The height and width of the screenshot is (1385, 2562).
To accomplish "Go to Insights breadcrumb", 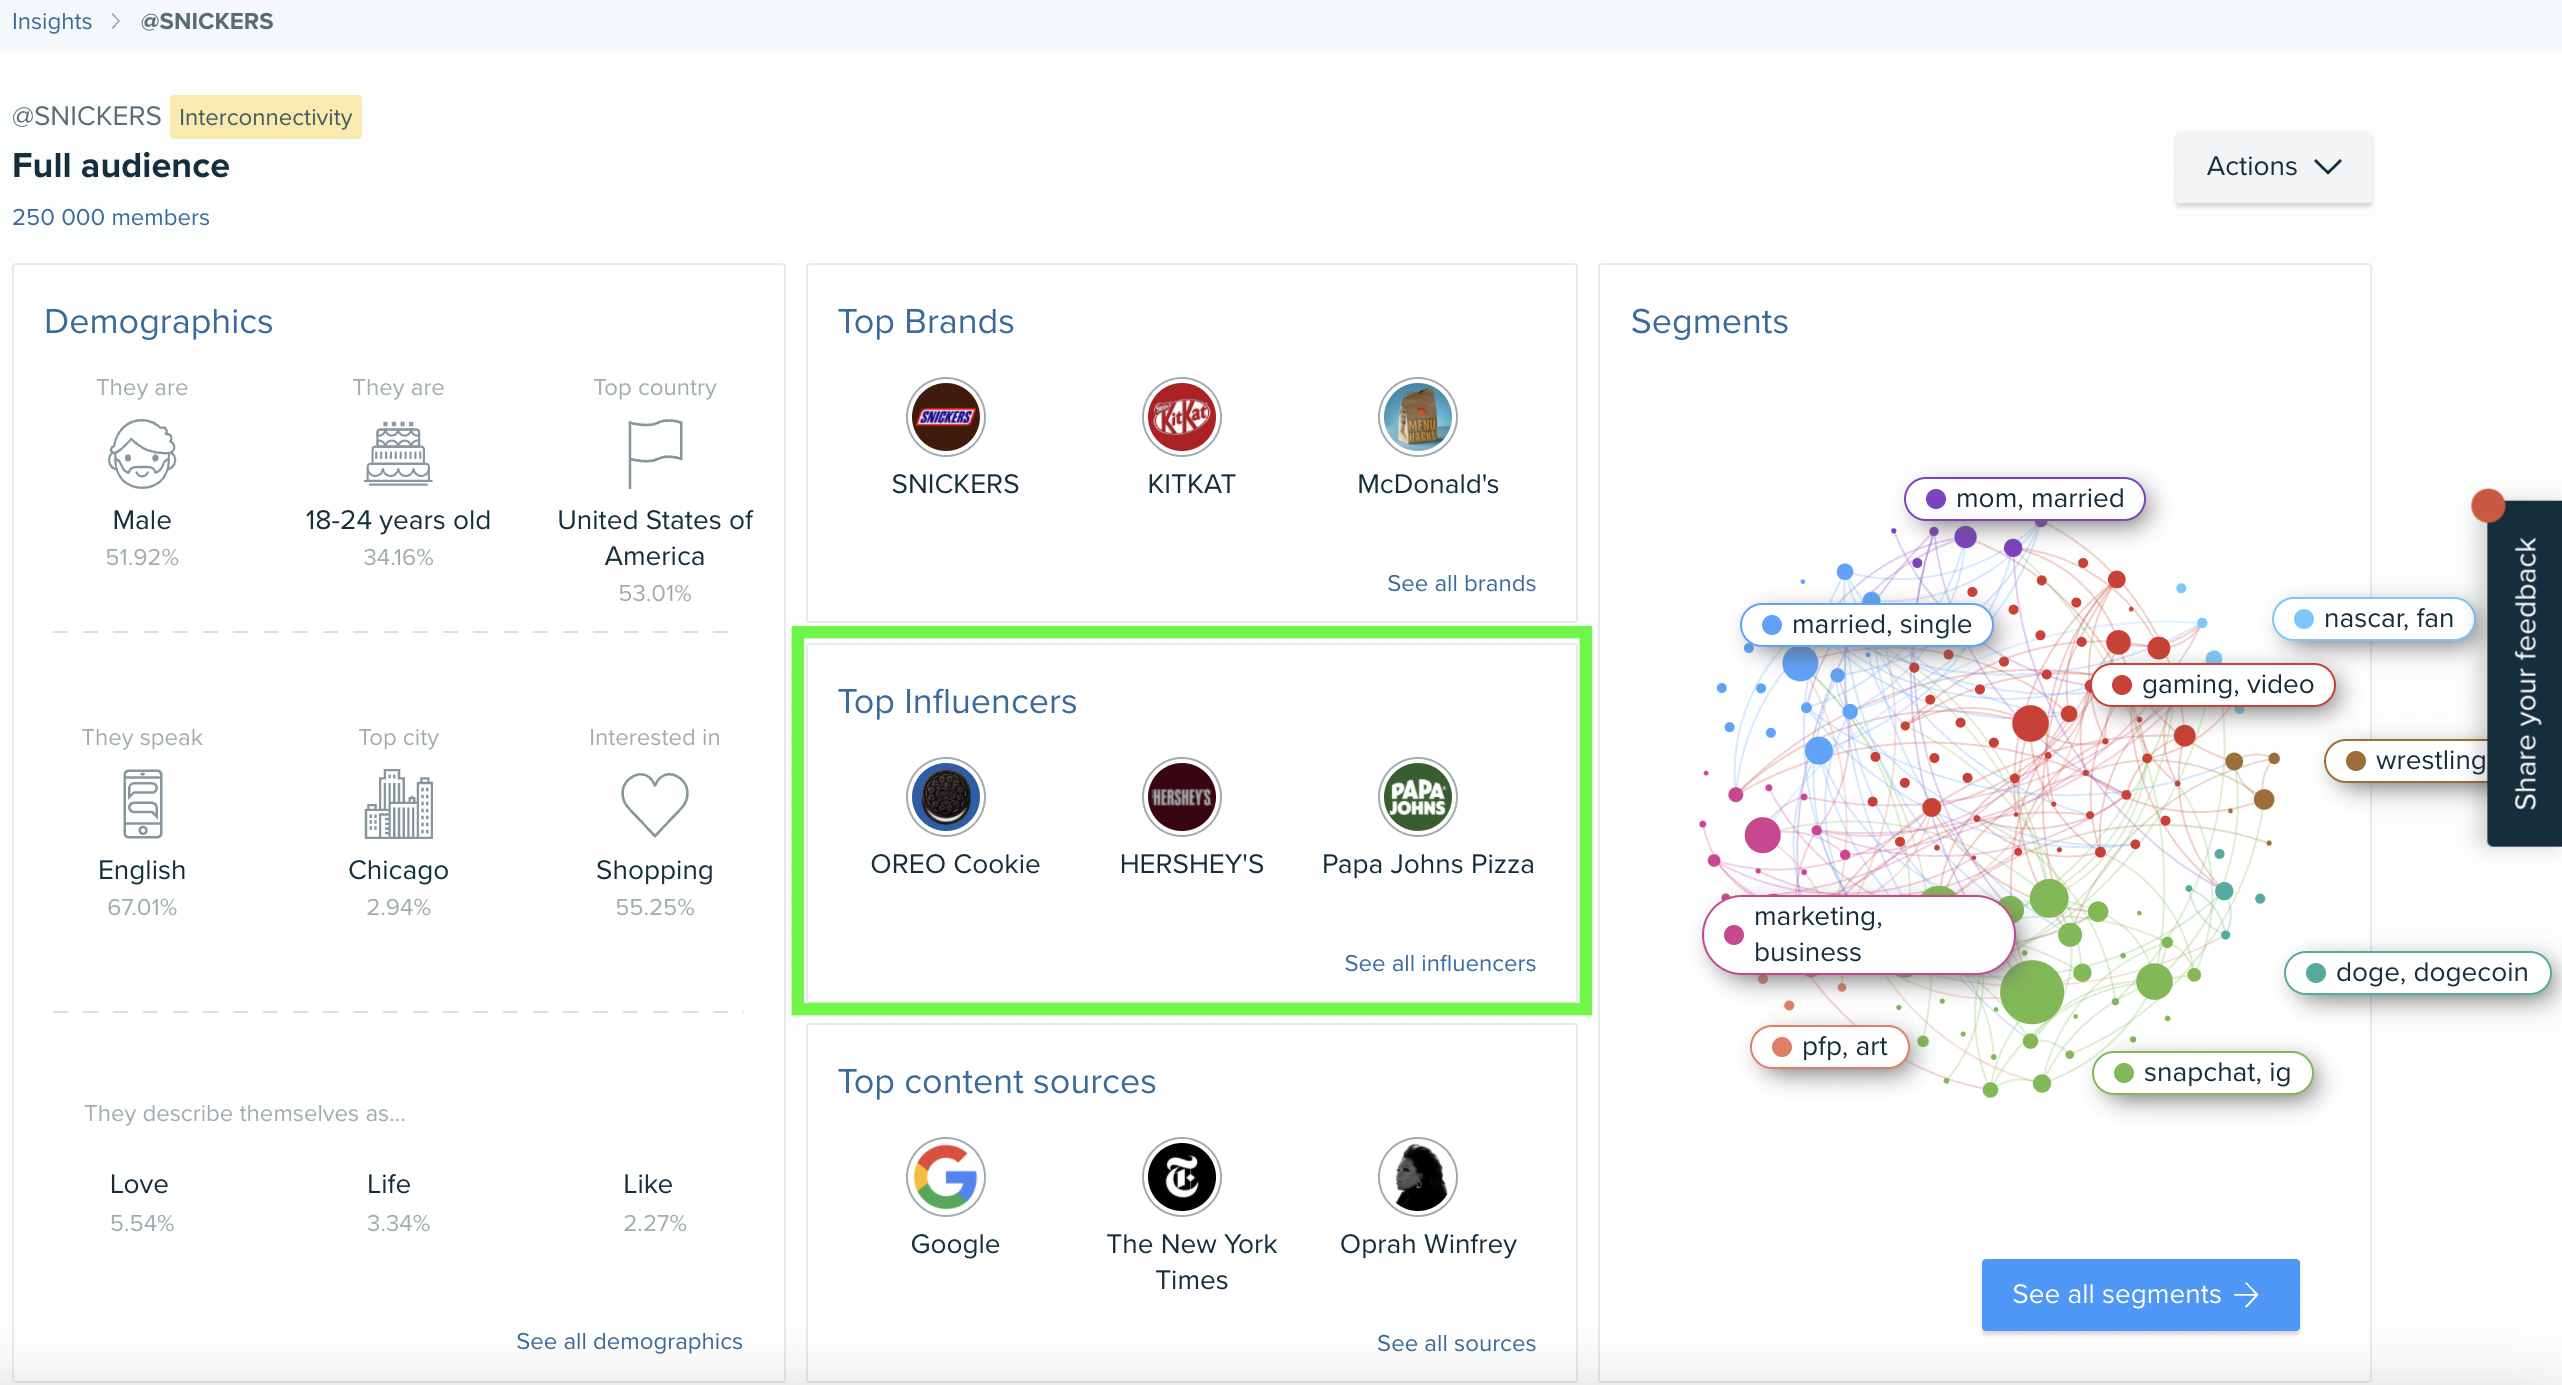I will click(52, 21).
